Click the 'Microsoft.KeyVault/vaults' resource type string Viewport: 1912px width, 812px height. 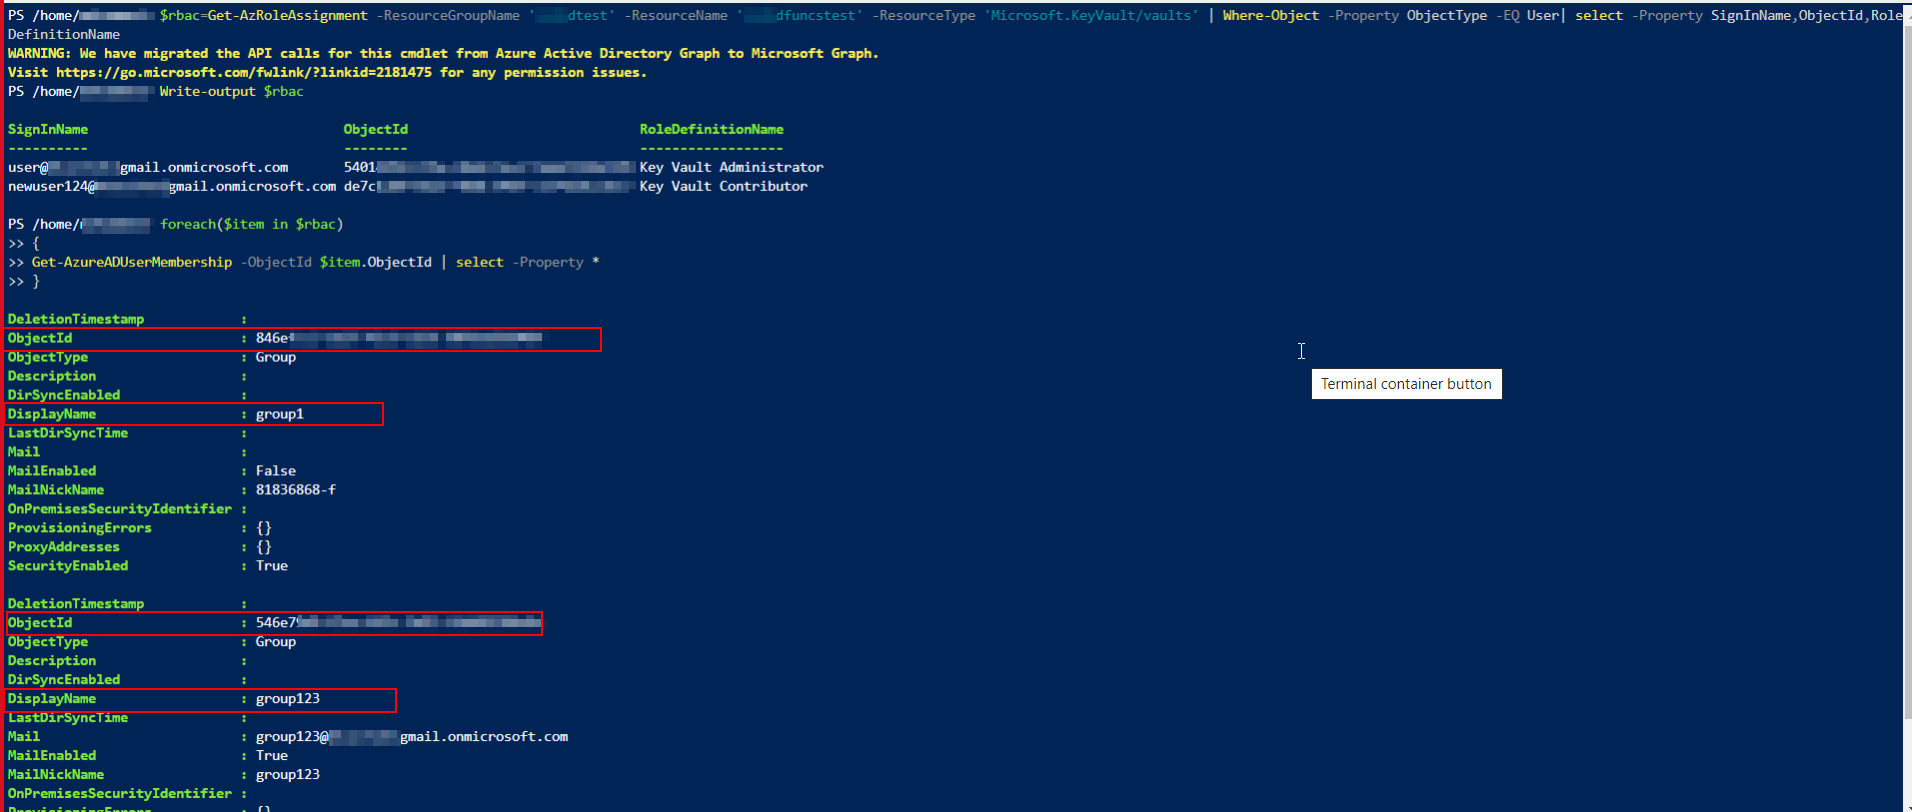click(x=1094, y=15)
